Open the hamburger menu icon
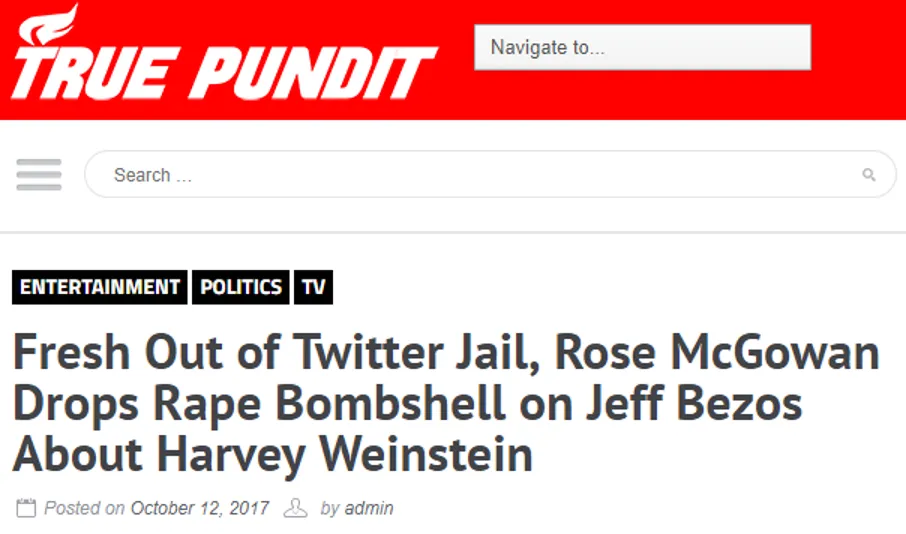Viewport: 906px width, 534px height. click(39, 174)
